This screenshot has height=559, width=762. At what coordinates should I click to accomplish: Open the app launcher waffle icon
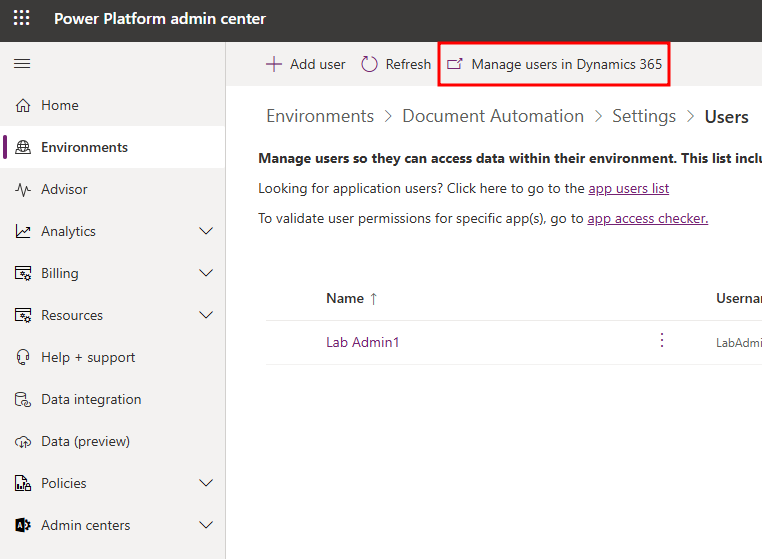click(21, 18)
